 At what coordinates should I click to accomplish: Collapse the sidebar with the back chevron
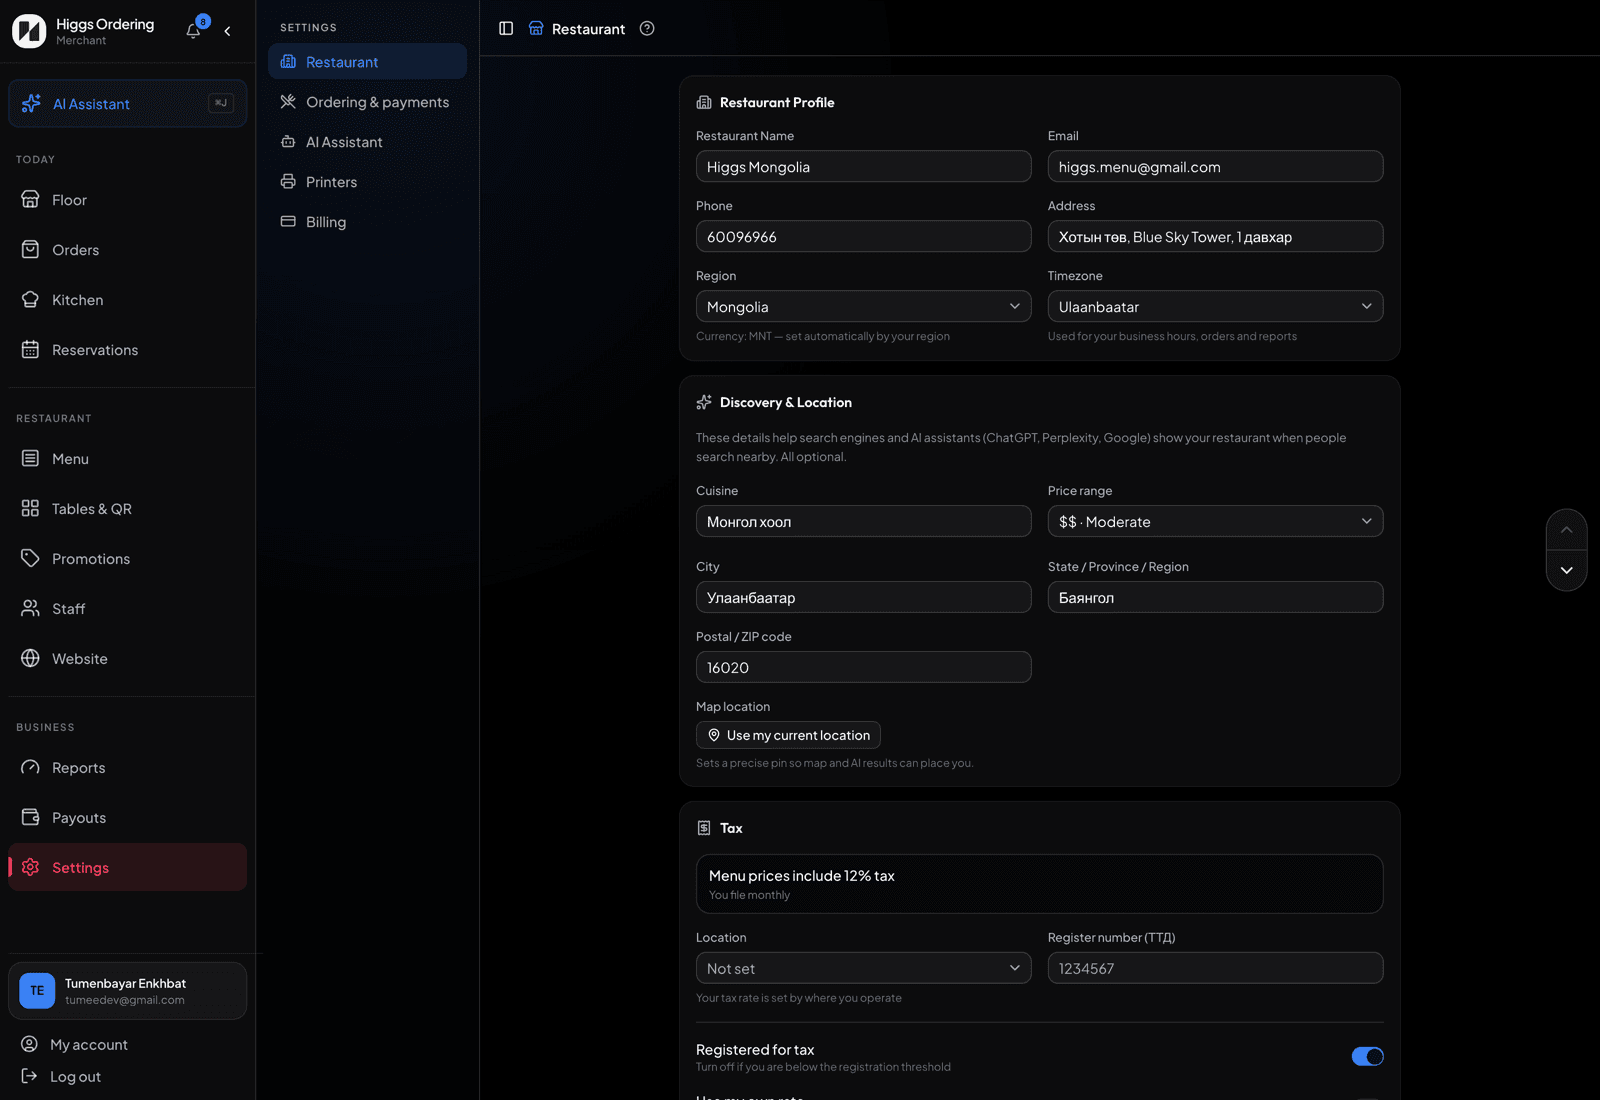228,31
